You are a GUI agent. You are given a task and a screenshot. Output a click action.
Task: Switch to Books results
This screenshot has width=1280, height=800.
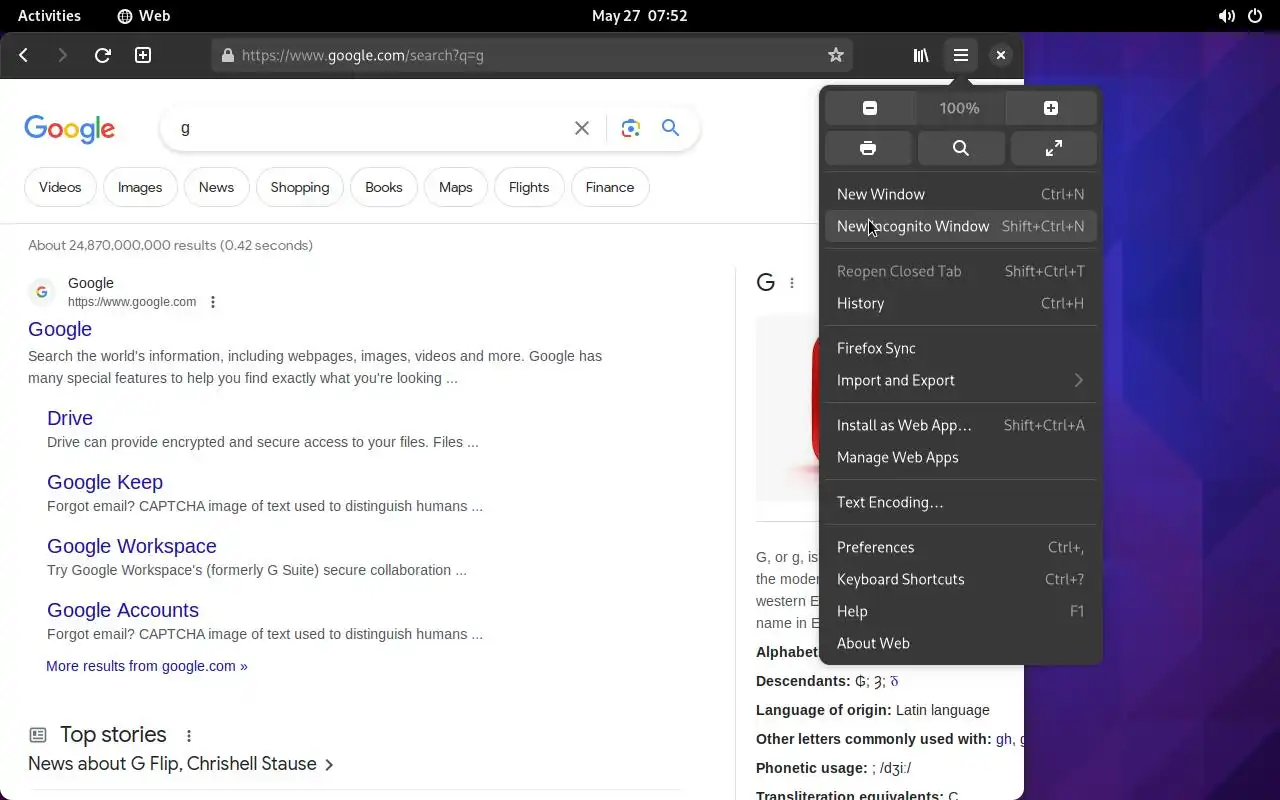(x=384, y=187)
